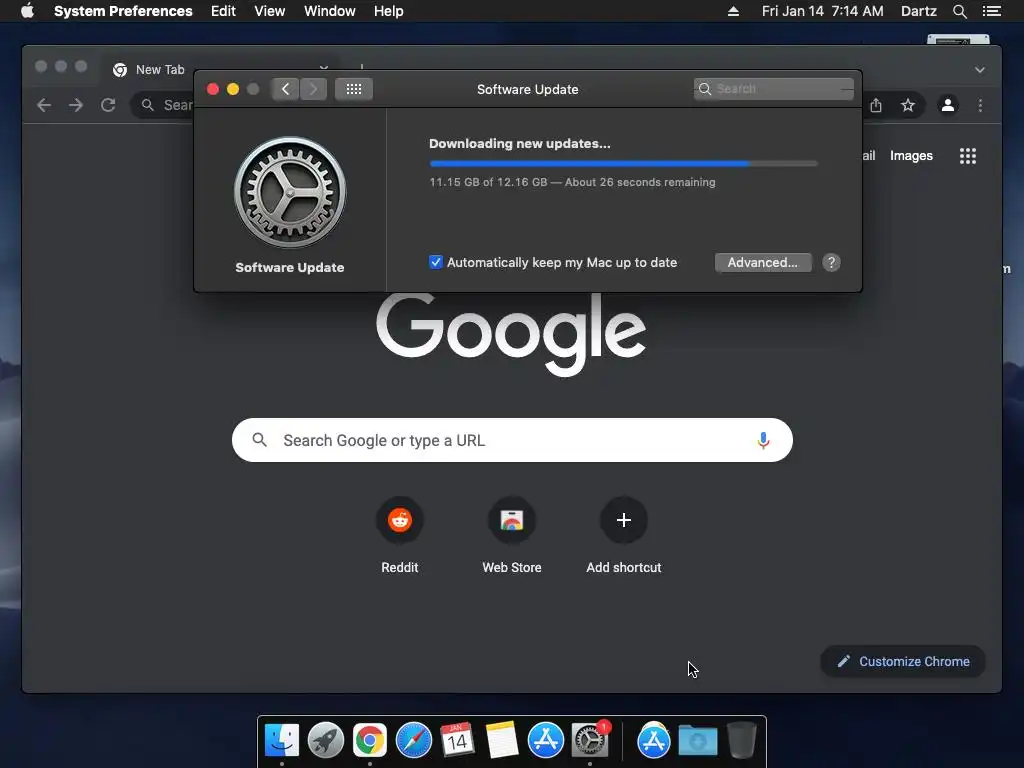Open Notification Center list icon

(x=992, y=11)
